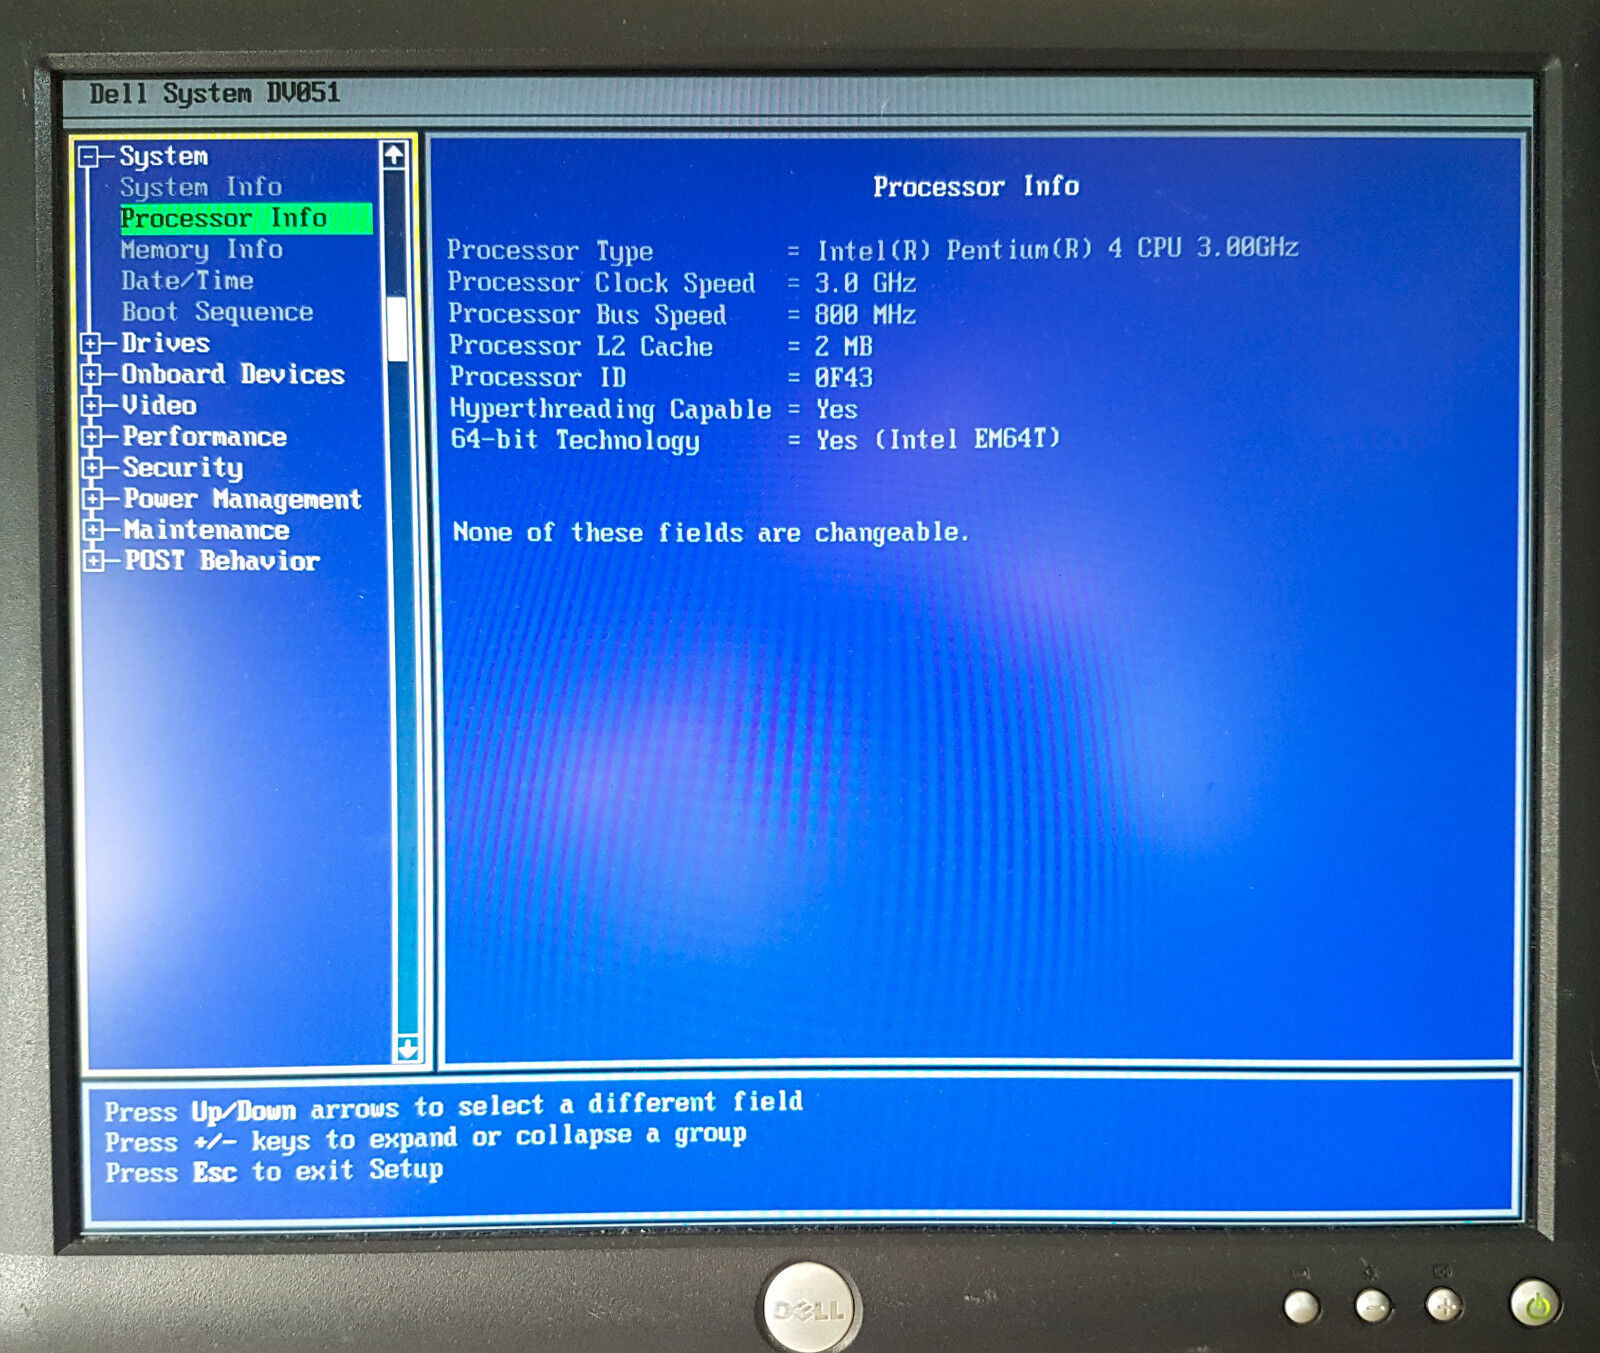This screenshot has width=1600, height=1353.
Task: Click the 800 MHz bus speed value
Action: click(x=865, y=315)
